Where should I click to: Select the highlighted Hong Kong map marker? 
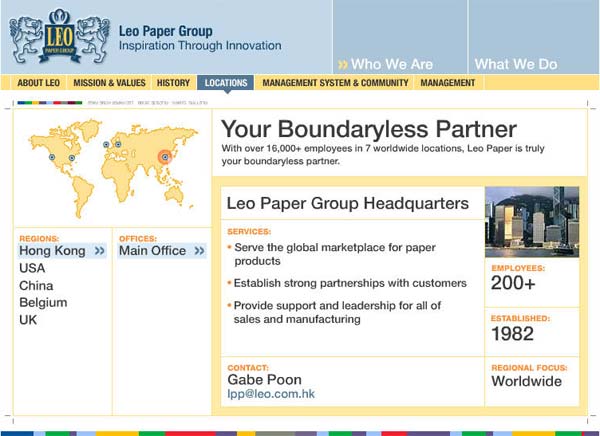tap(166, 156)
